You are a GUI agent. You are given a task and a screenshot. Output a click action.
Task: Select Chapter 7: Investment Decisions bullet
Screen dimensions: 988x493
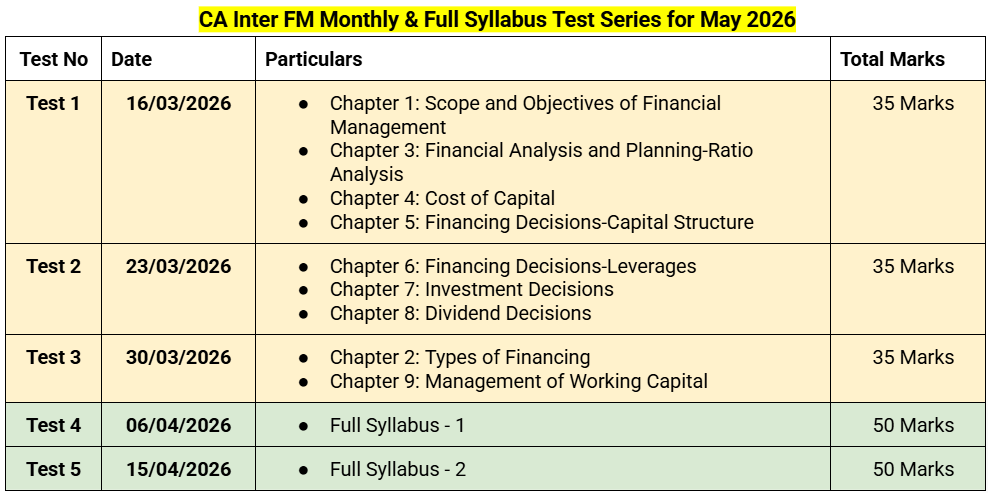[472, 289]
